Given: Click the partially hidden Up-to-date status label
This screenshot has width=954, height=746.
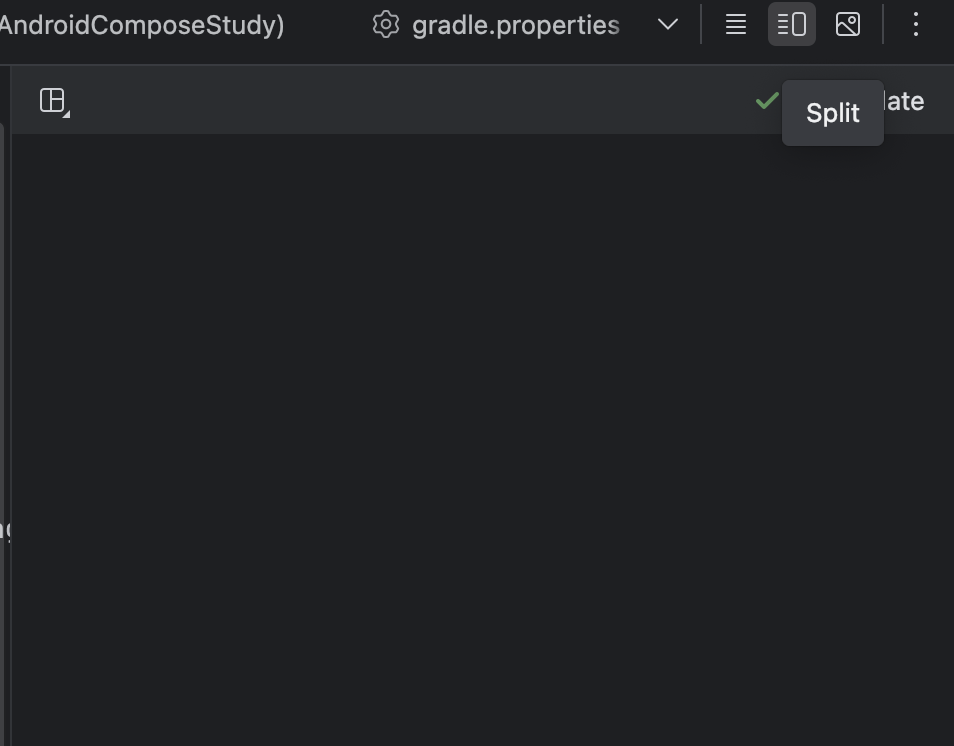Looking at the screenshot, I should pyautogui.click(x=904, y=102).
